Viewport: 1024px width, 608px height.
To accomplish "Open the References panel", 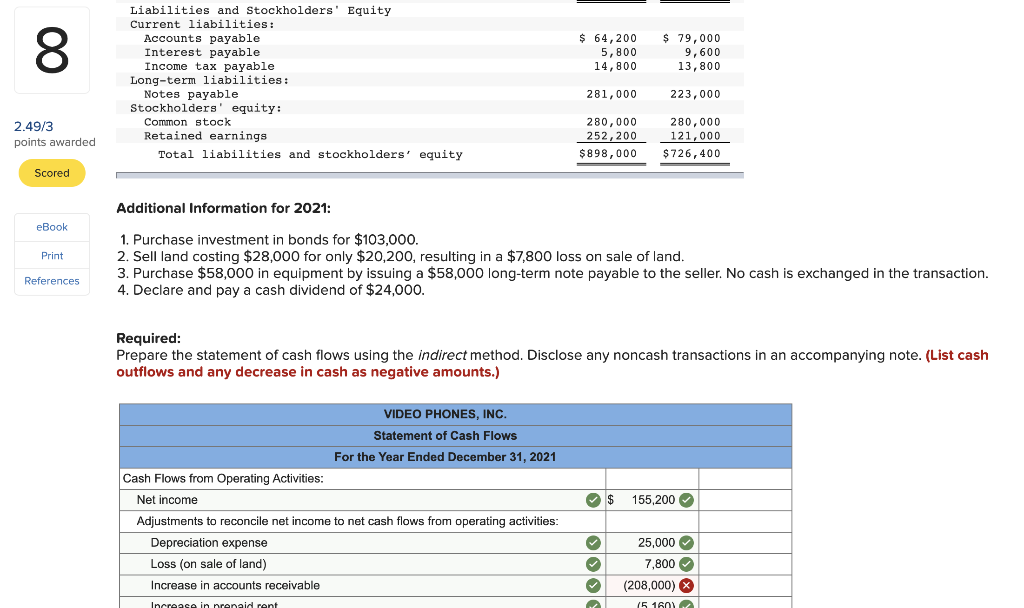I will [51, 281].
